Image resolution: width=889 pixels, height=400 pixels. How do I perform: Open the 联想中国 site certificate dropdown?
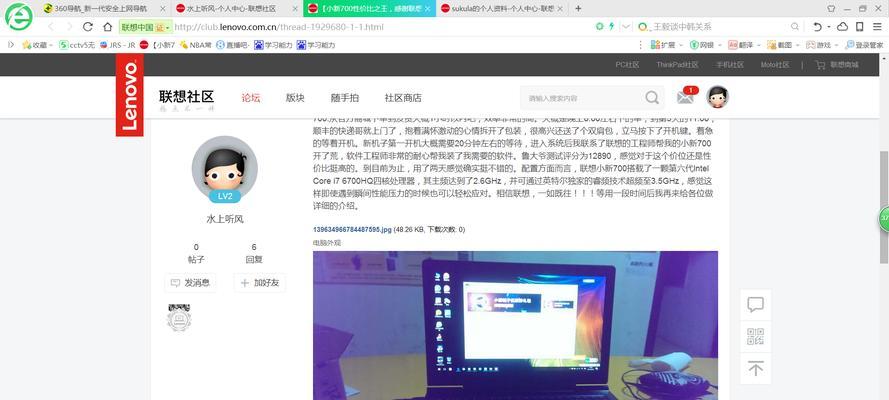pos(145,27)
